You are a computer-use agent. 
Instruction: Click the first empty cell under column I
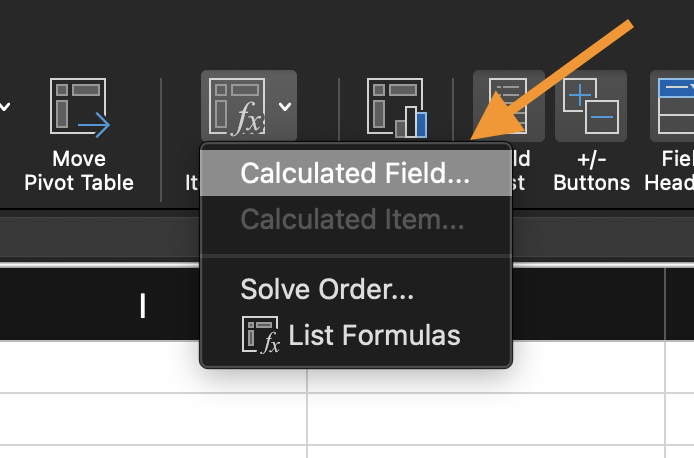click(x=153, y=366)
